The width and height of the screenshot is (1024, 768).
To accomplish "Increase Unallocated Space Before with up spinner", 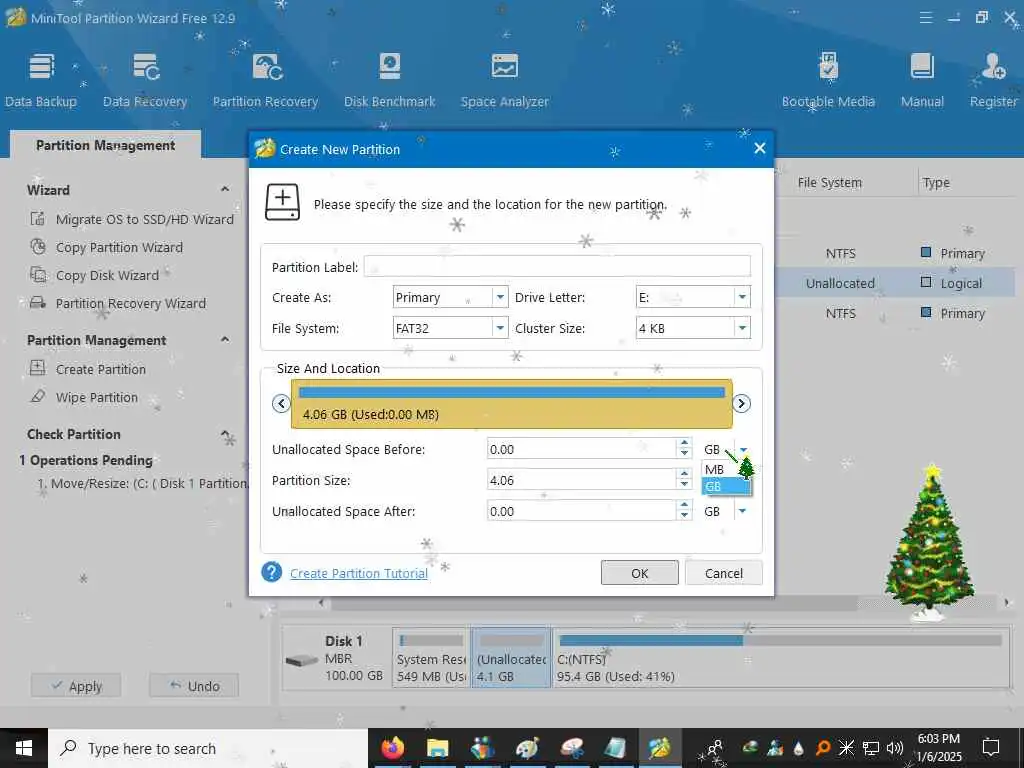I will (x=684, y=443).
